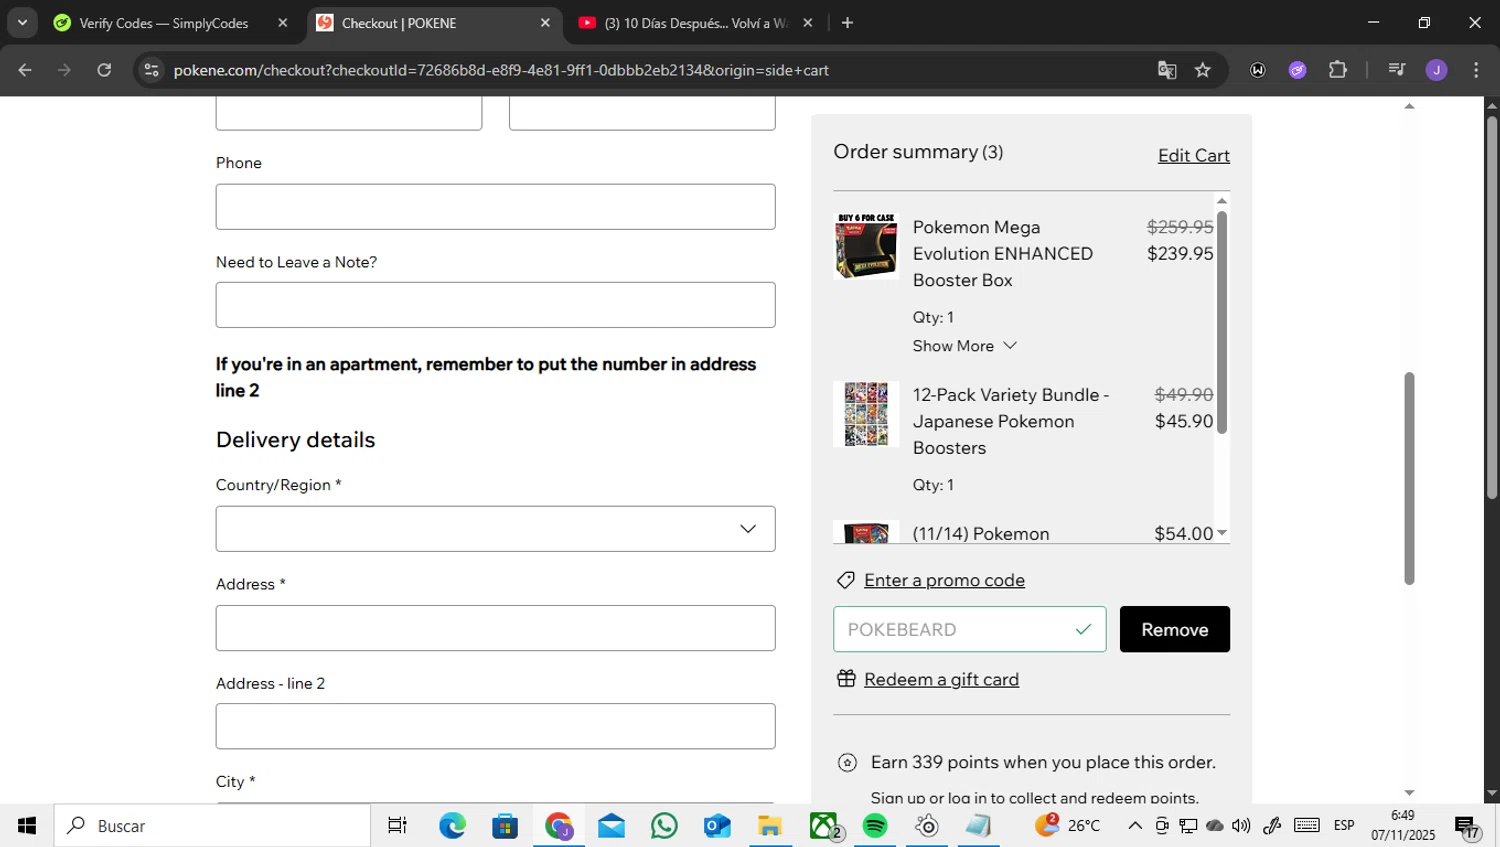Reload the checkout page

(104, 70)
